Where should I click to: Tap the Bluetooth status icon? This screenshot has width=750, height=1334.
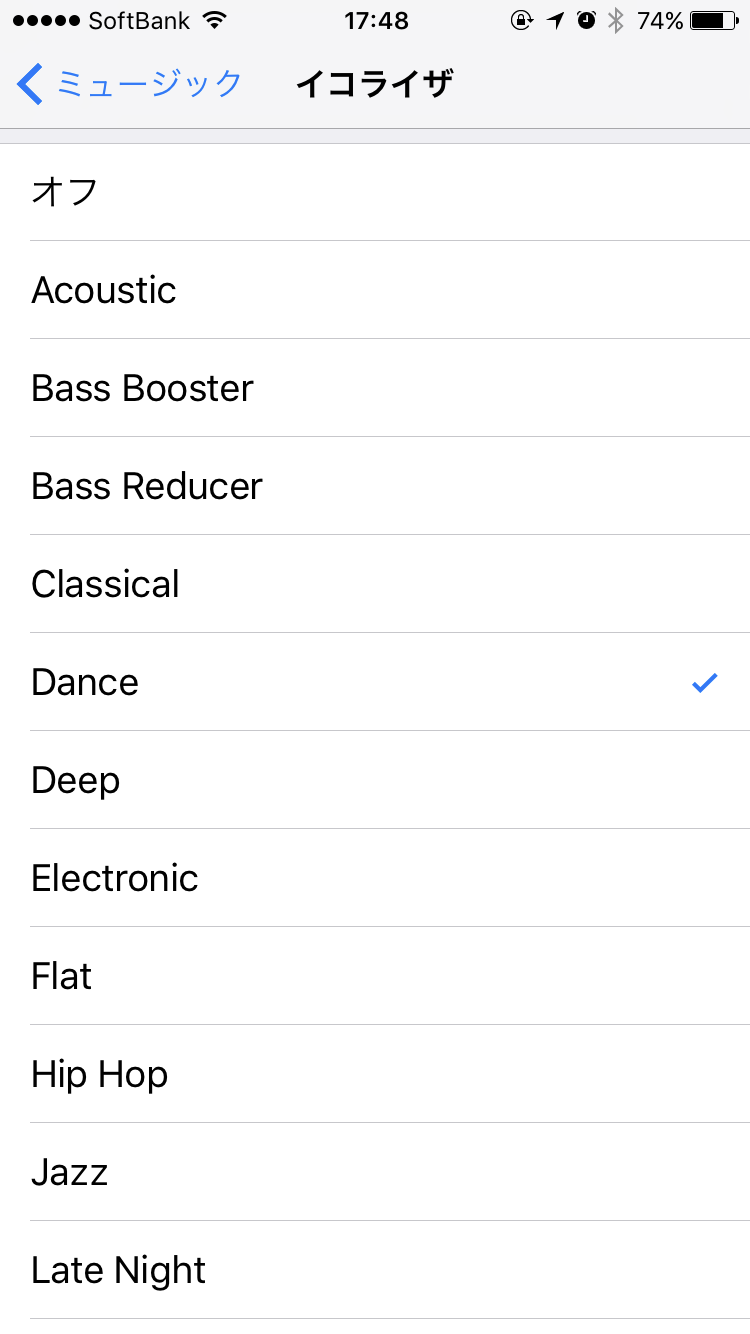616,20
